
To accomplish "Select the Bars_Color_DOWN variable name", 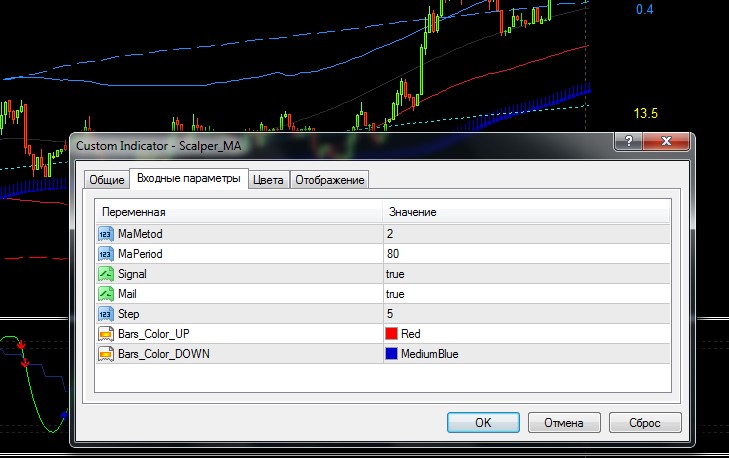I will tap(164, 354).
